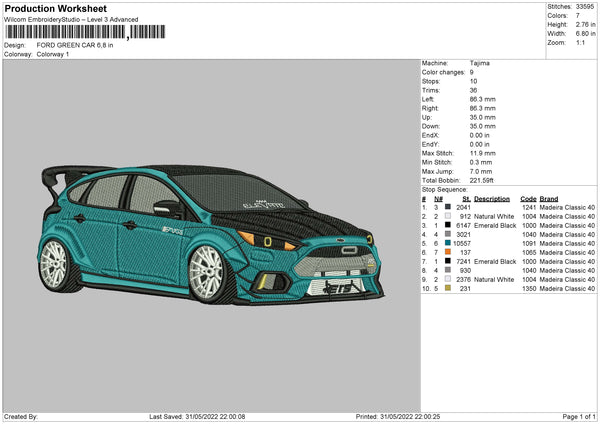Click the 'Printed: 31/05/2022' timestamp
Viewport: 600px width, 424px height.
click(x=398, y=416)
